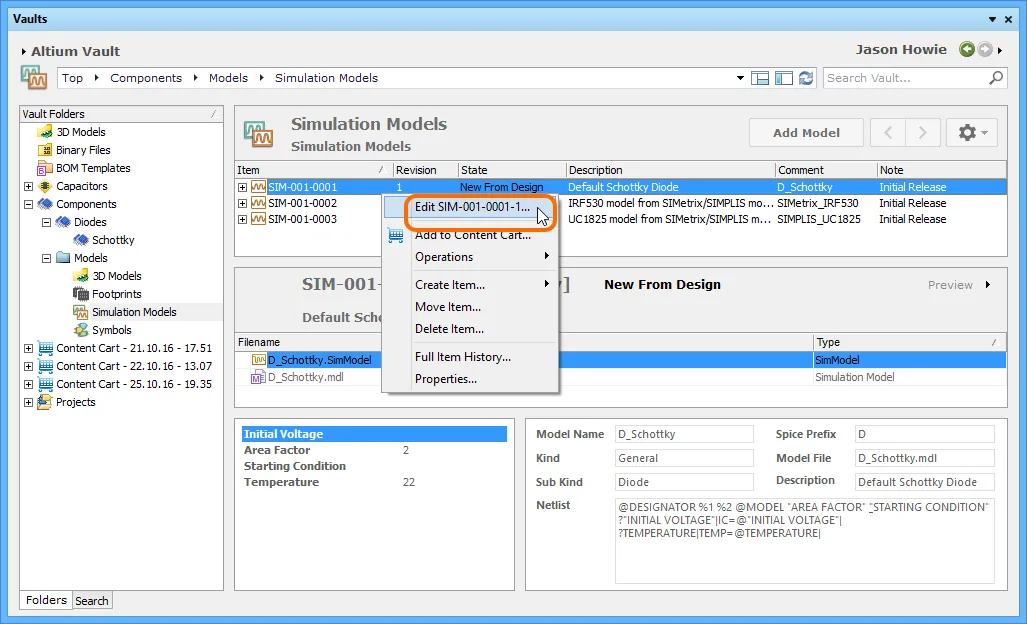
Task: Click the D_Schottky.mdl file icon
Action: pyautogui.click(x=259, y=377)
